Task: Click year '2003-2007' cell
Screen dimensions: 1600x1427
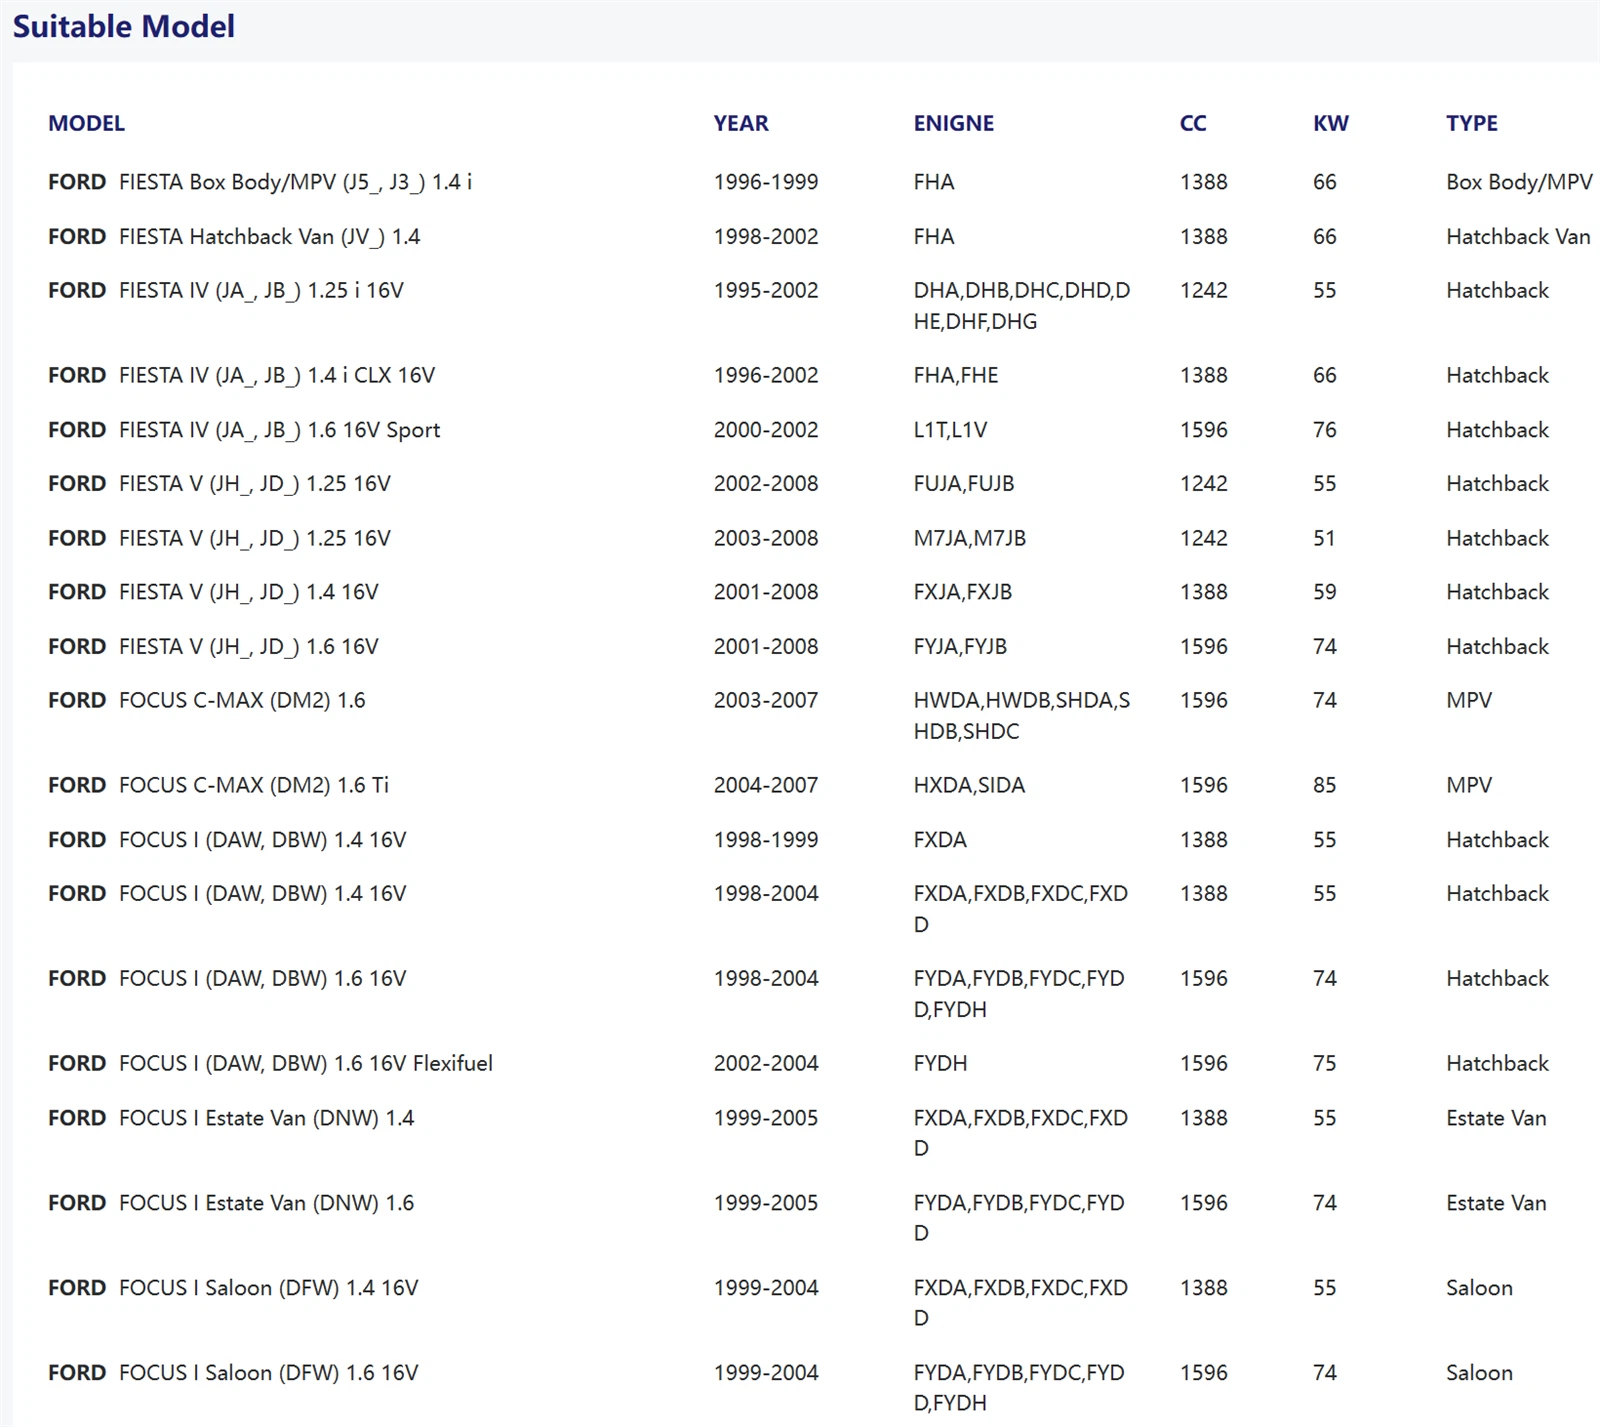Action: pyautogui.click(x=766, y=701)
